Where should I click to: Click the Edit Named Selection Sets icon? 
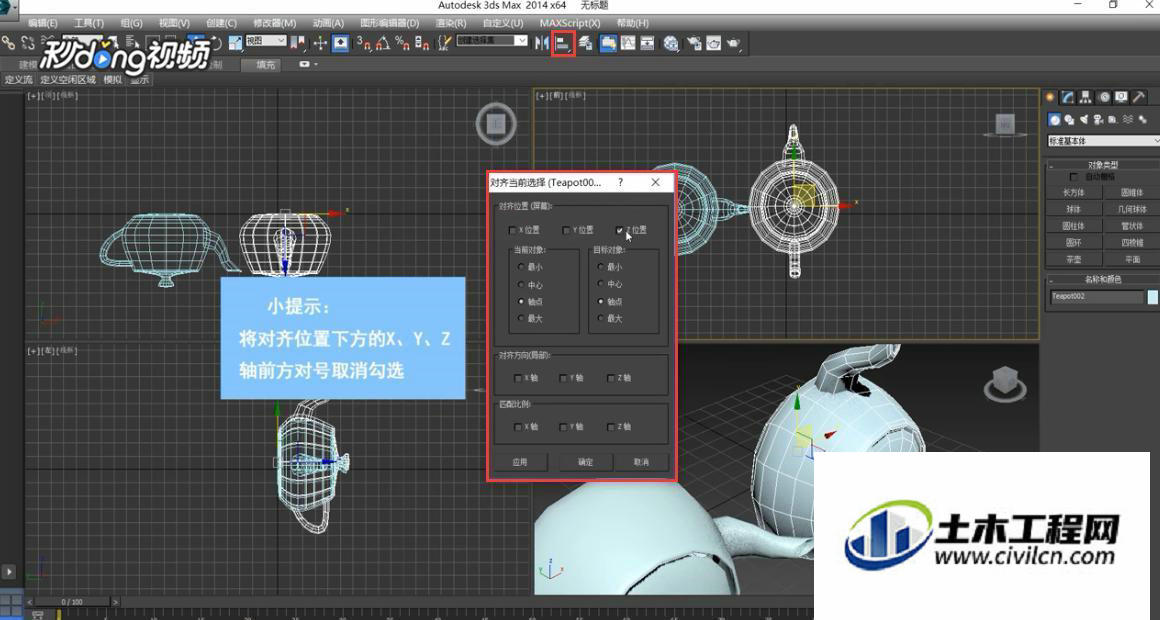click(x=444, y=44)
